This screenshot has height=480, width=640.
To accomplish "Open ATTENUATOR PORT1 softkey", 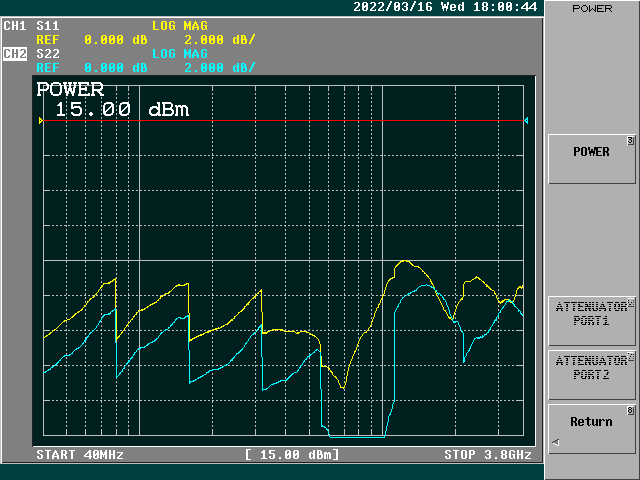I will [591, 321].
